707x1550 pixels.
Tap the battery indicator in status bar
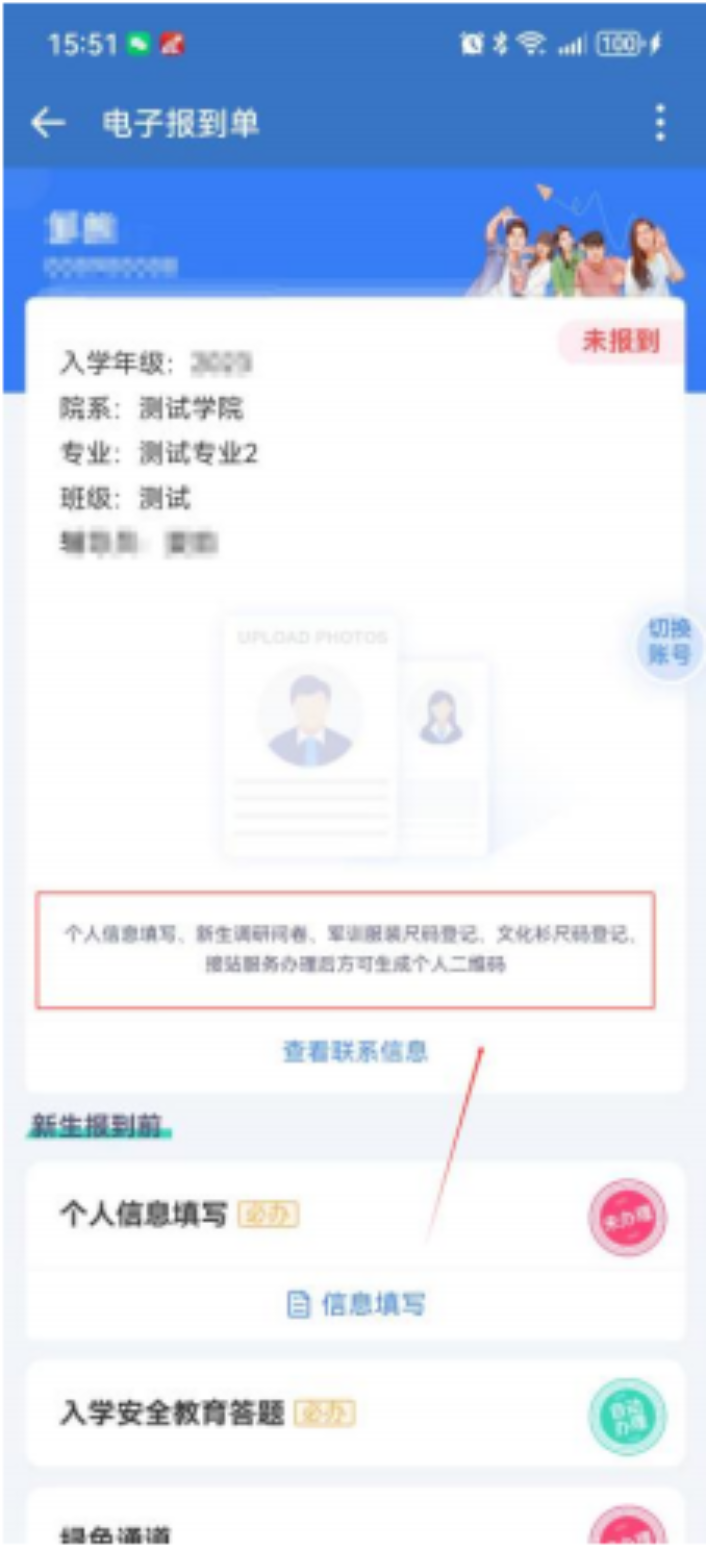pos(628,44)
